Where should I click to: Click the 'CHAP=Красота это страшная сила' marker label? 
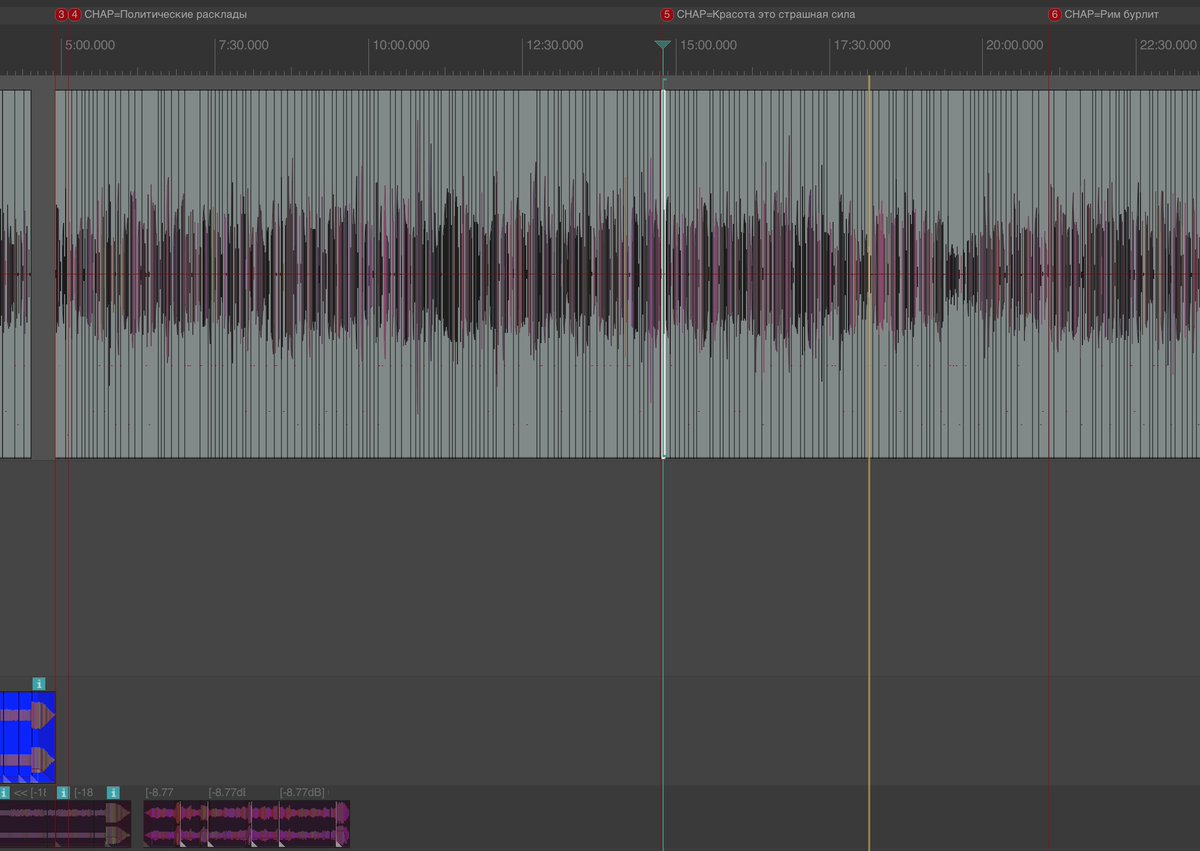click(766, 15)
